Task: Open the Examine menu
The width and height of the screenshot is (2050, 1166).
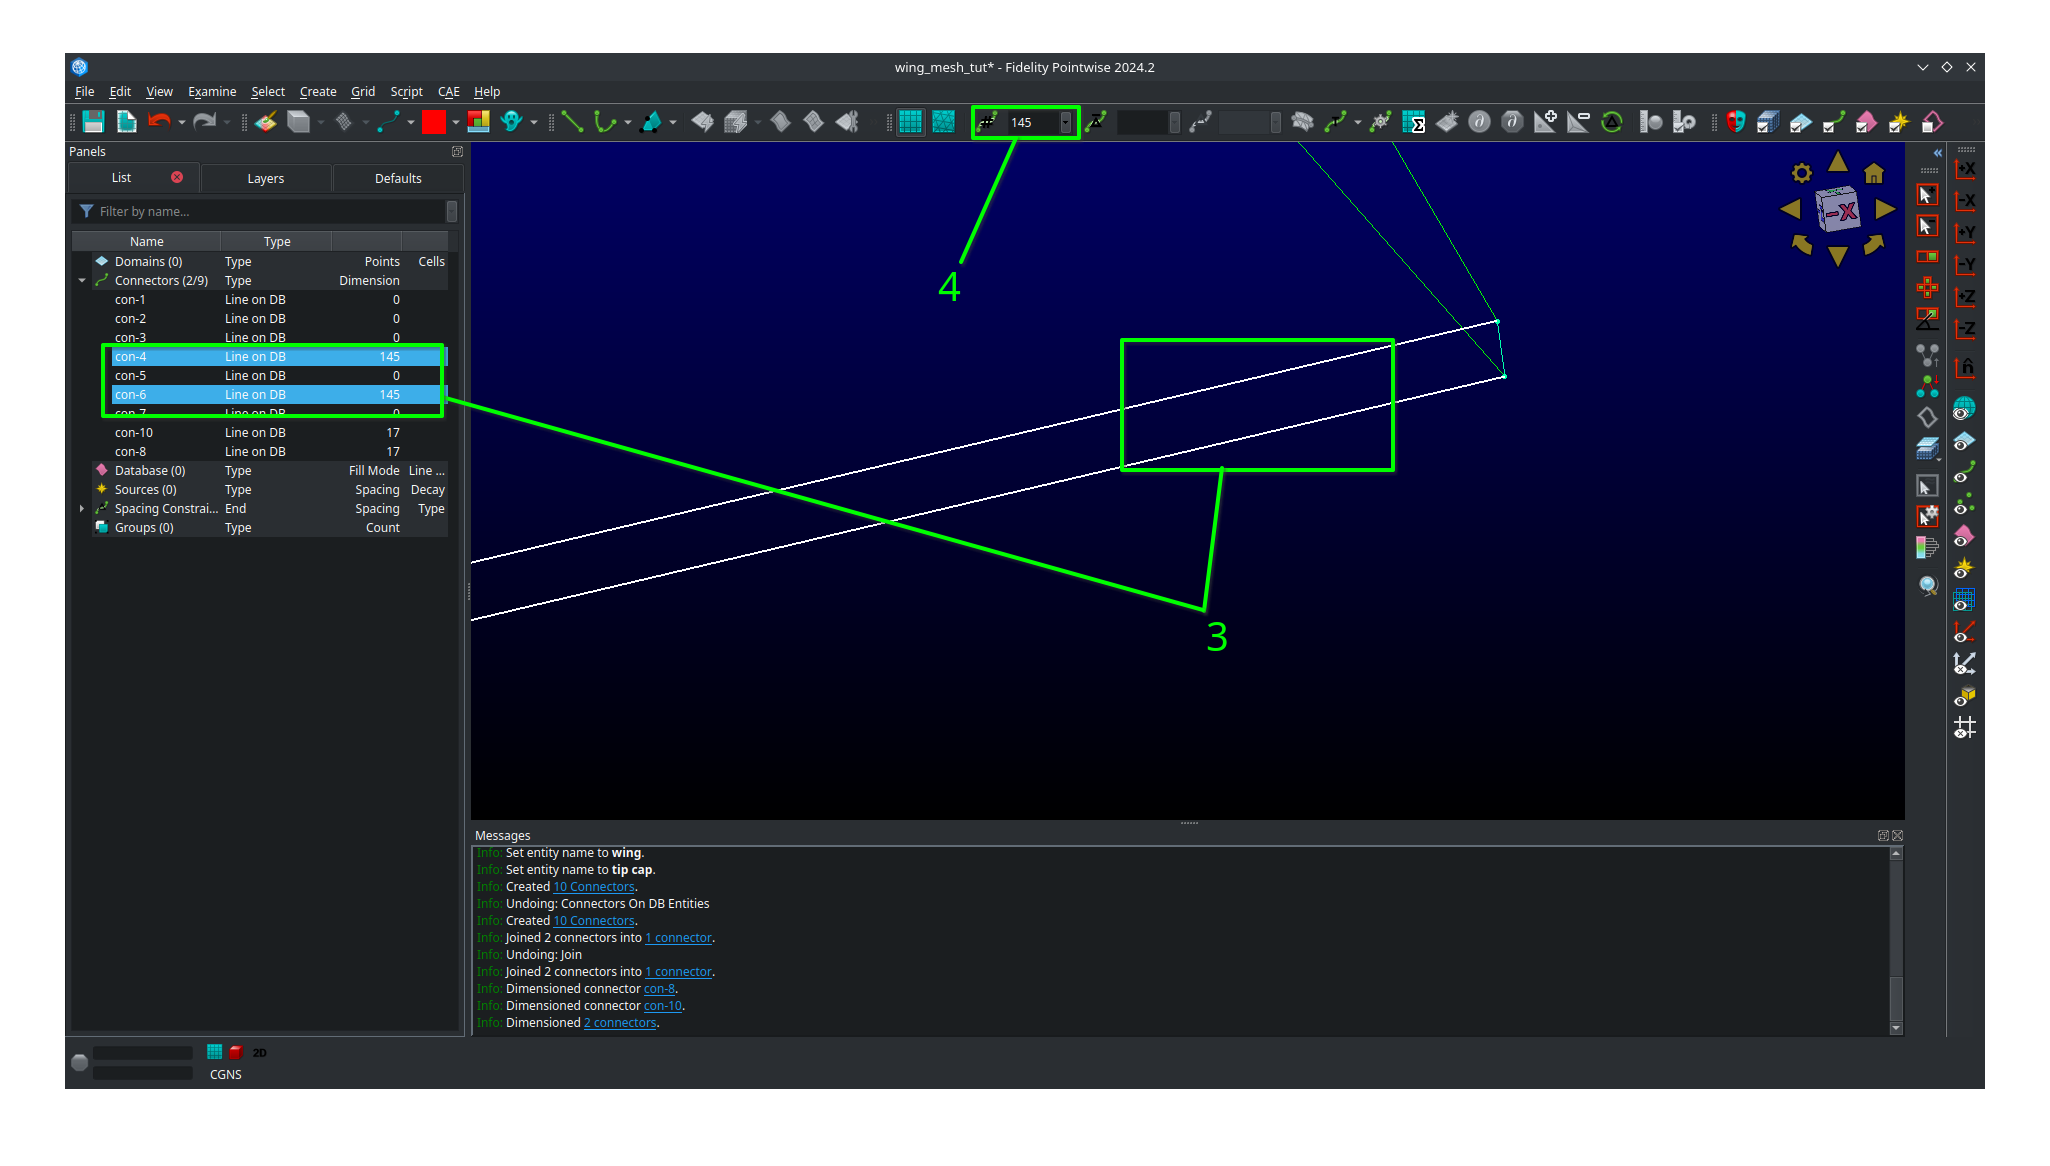Action: tap(212, 91)
